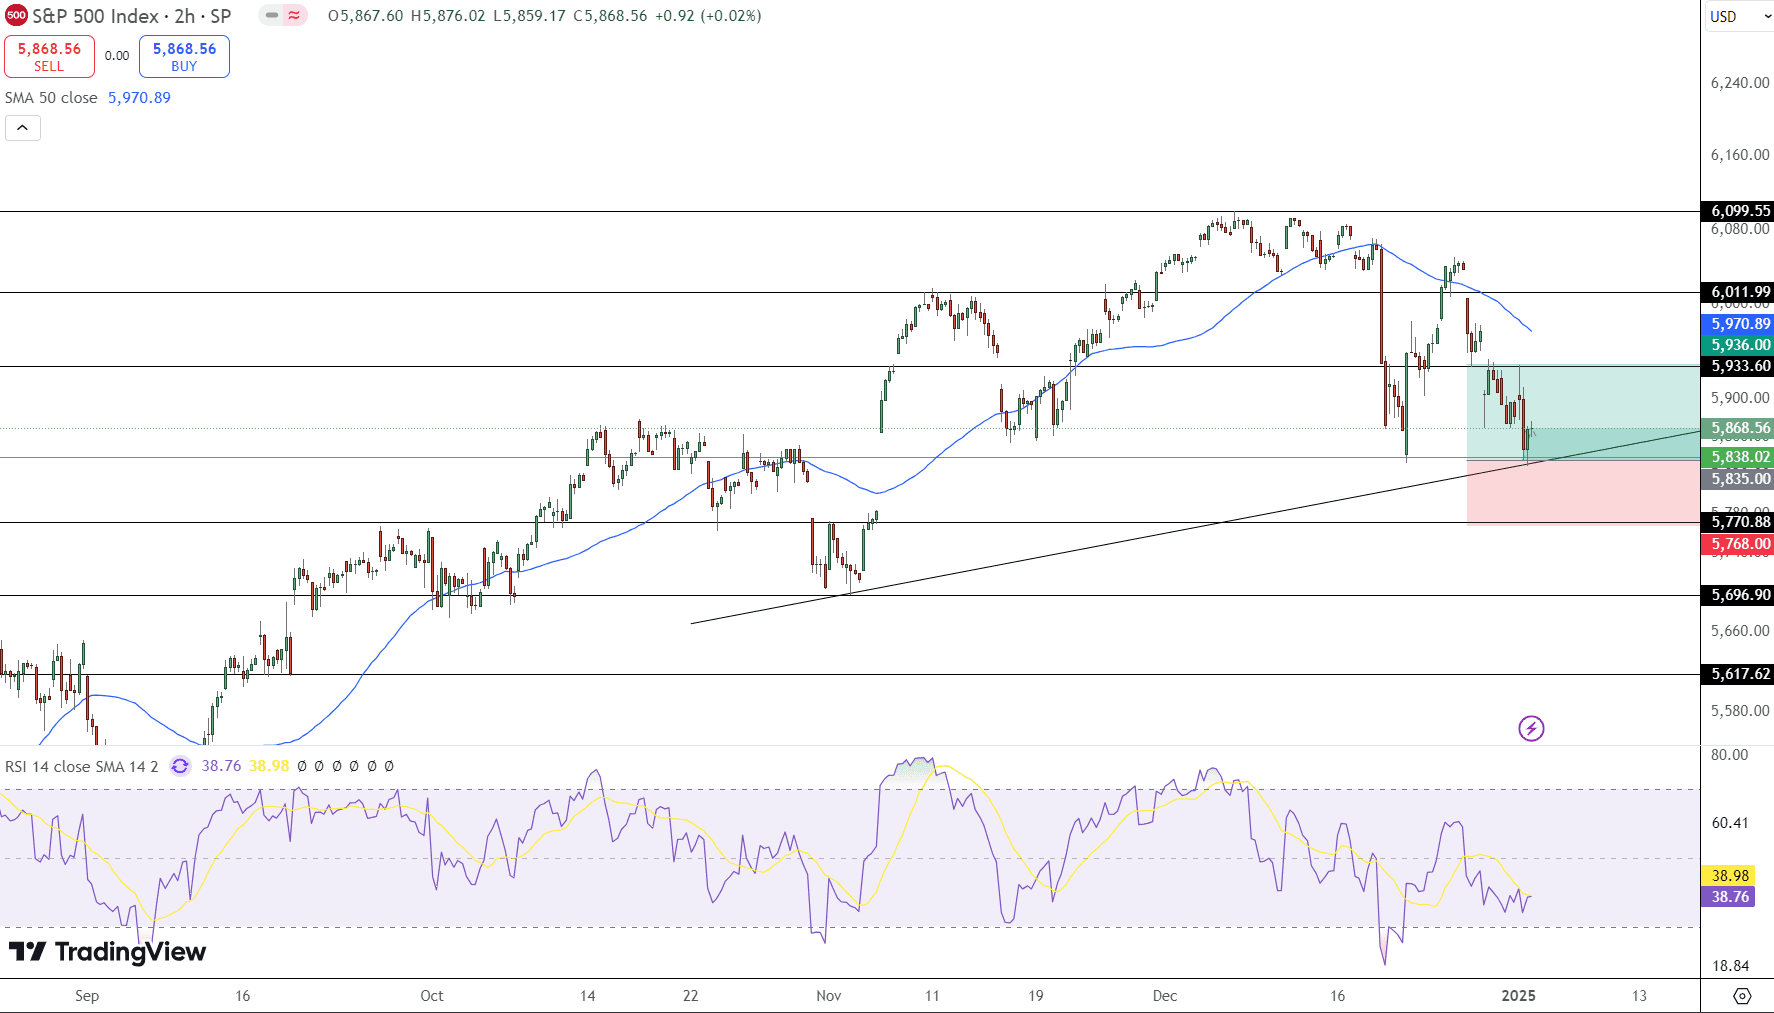Click the RSI value 38.76 in the legend
1774x1013 pixels.
(x=221, y=766)
